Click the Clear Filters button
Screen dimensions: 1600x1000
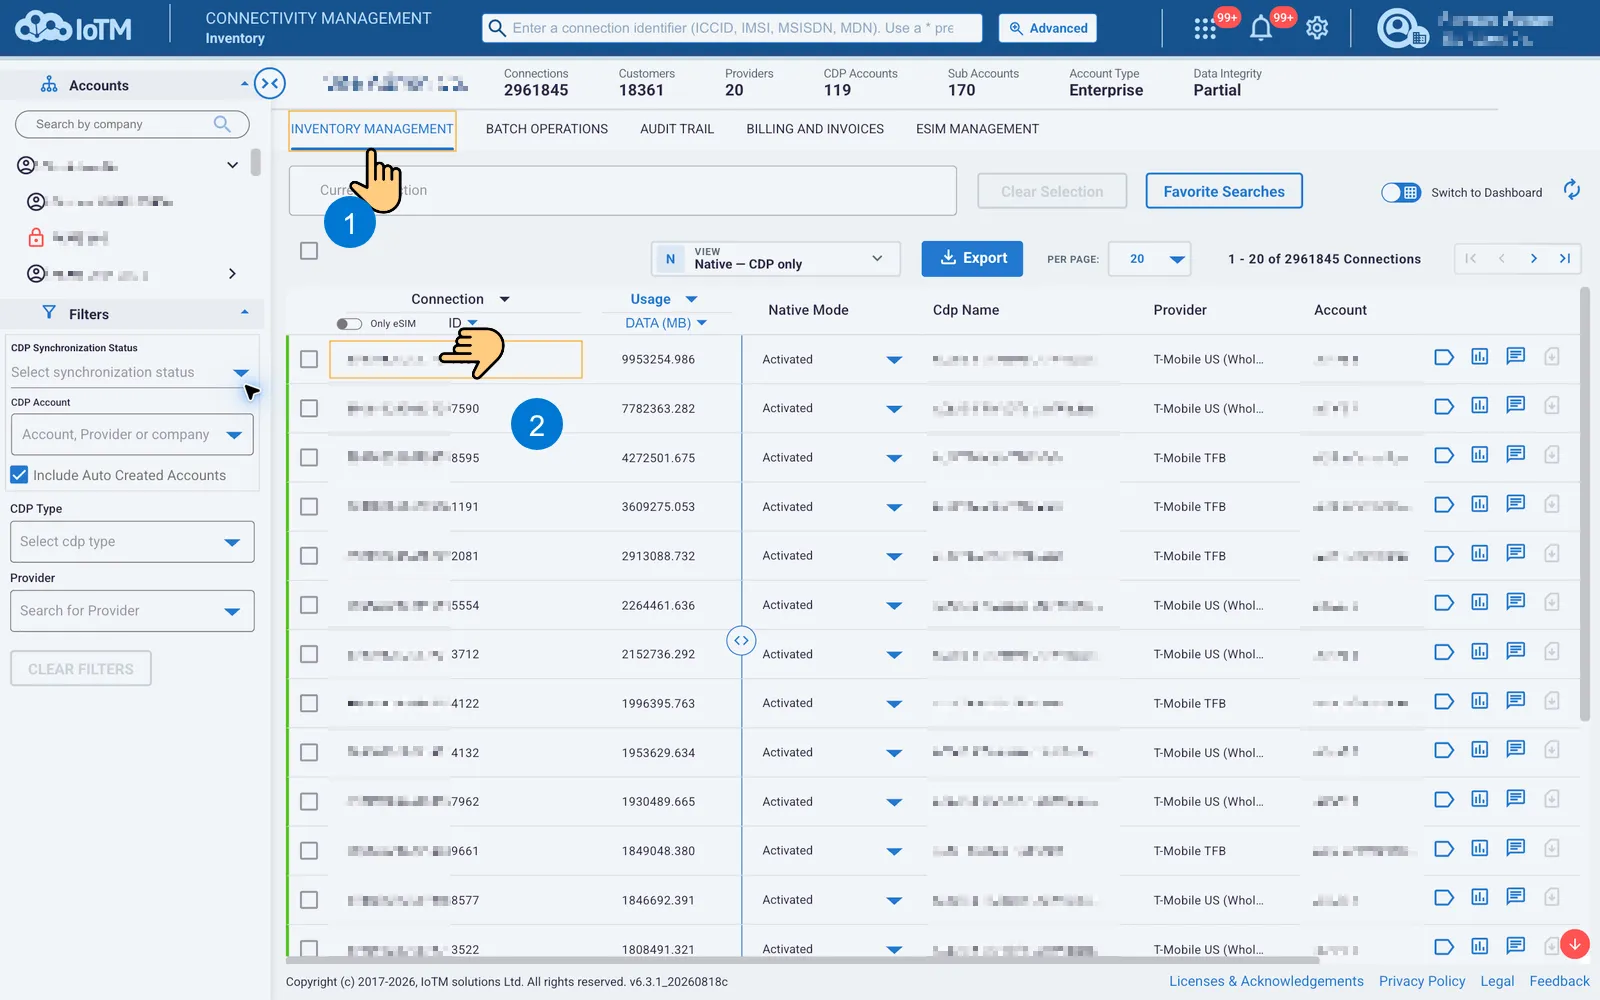click(81, 669)
